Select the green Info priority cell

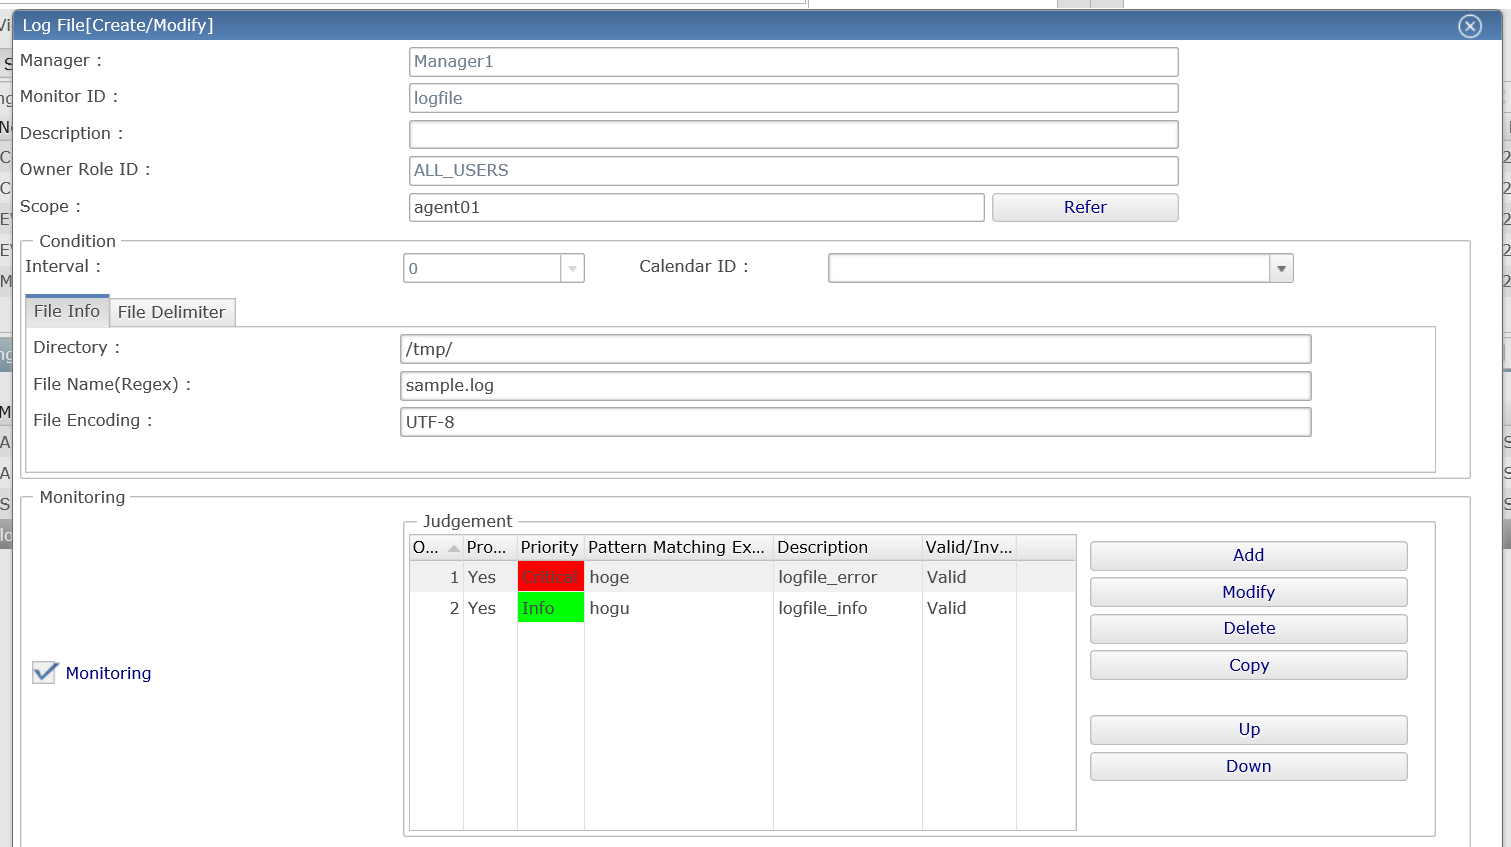pos(550,607)
